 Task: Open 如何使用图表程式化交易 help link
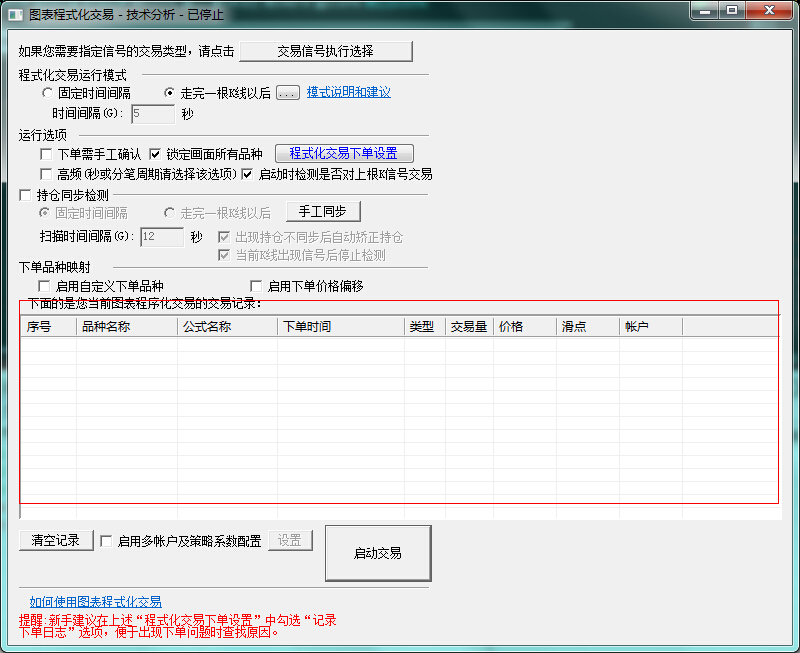[x=95, y=602]
